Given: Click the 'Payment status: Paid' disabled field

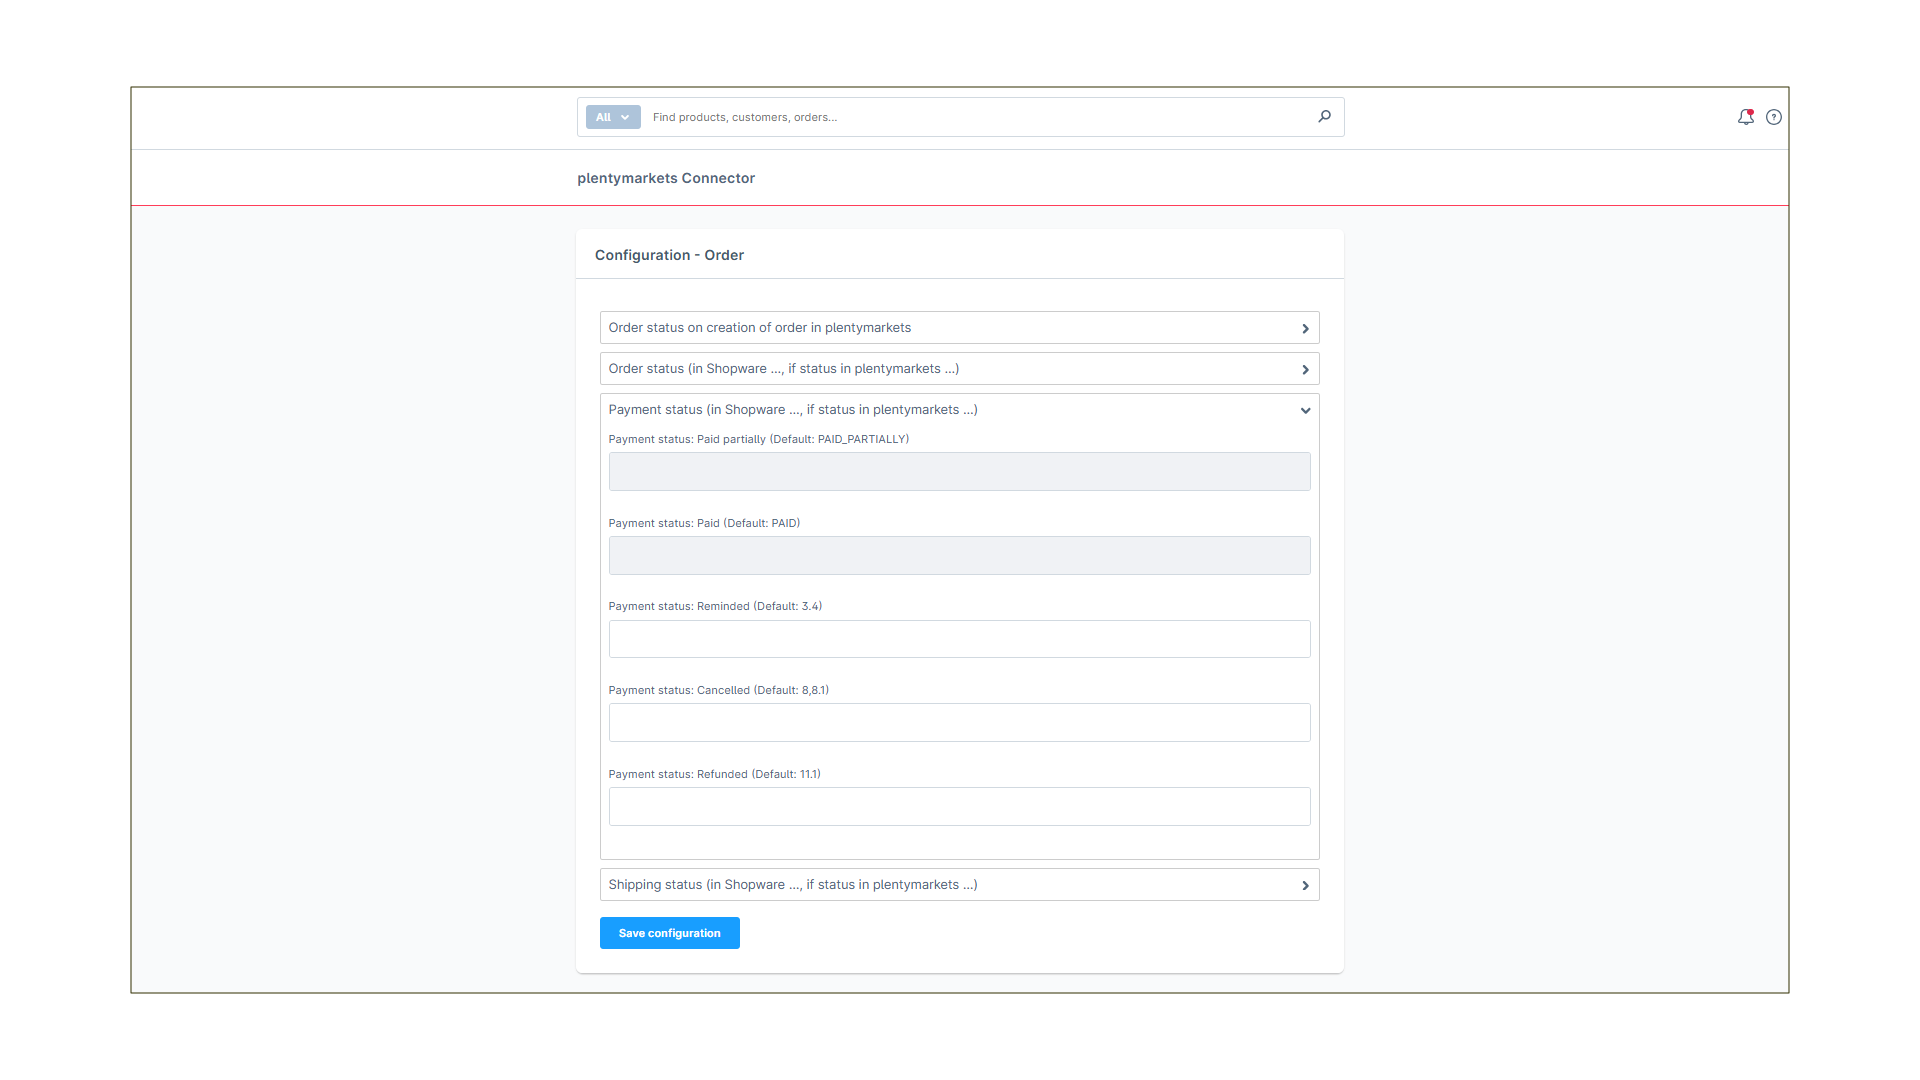Looking at the screenshot, I should (959, 556).
